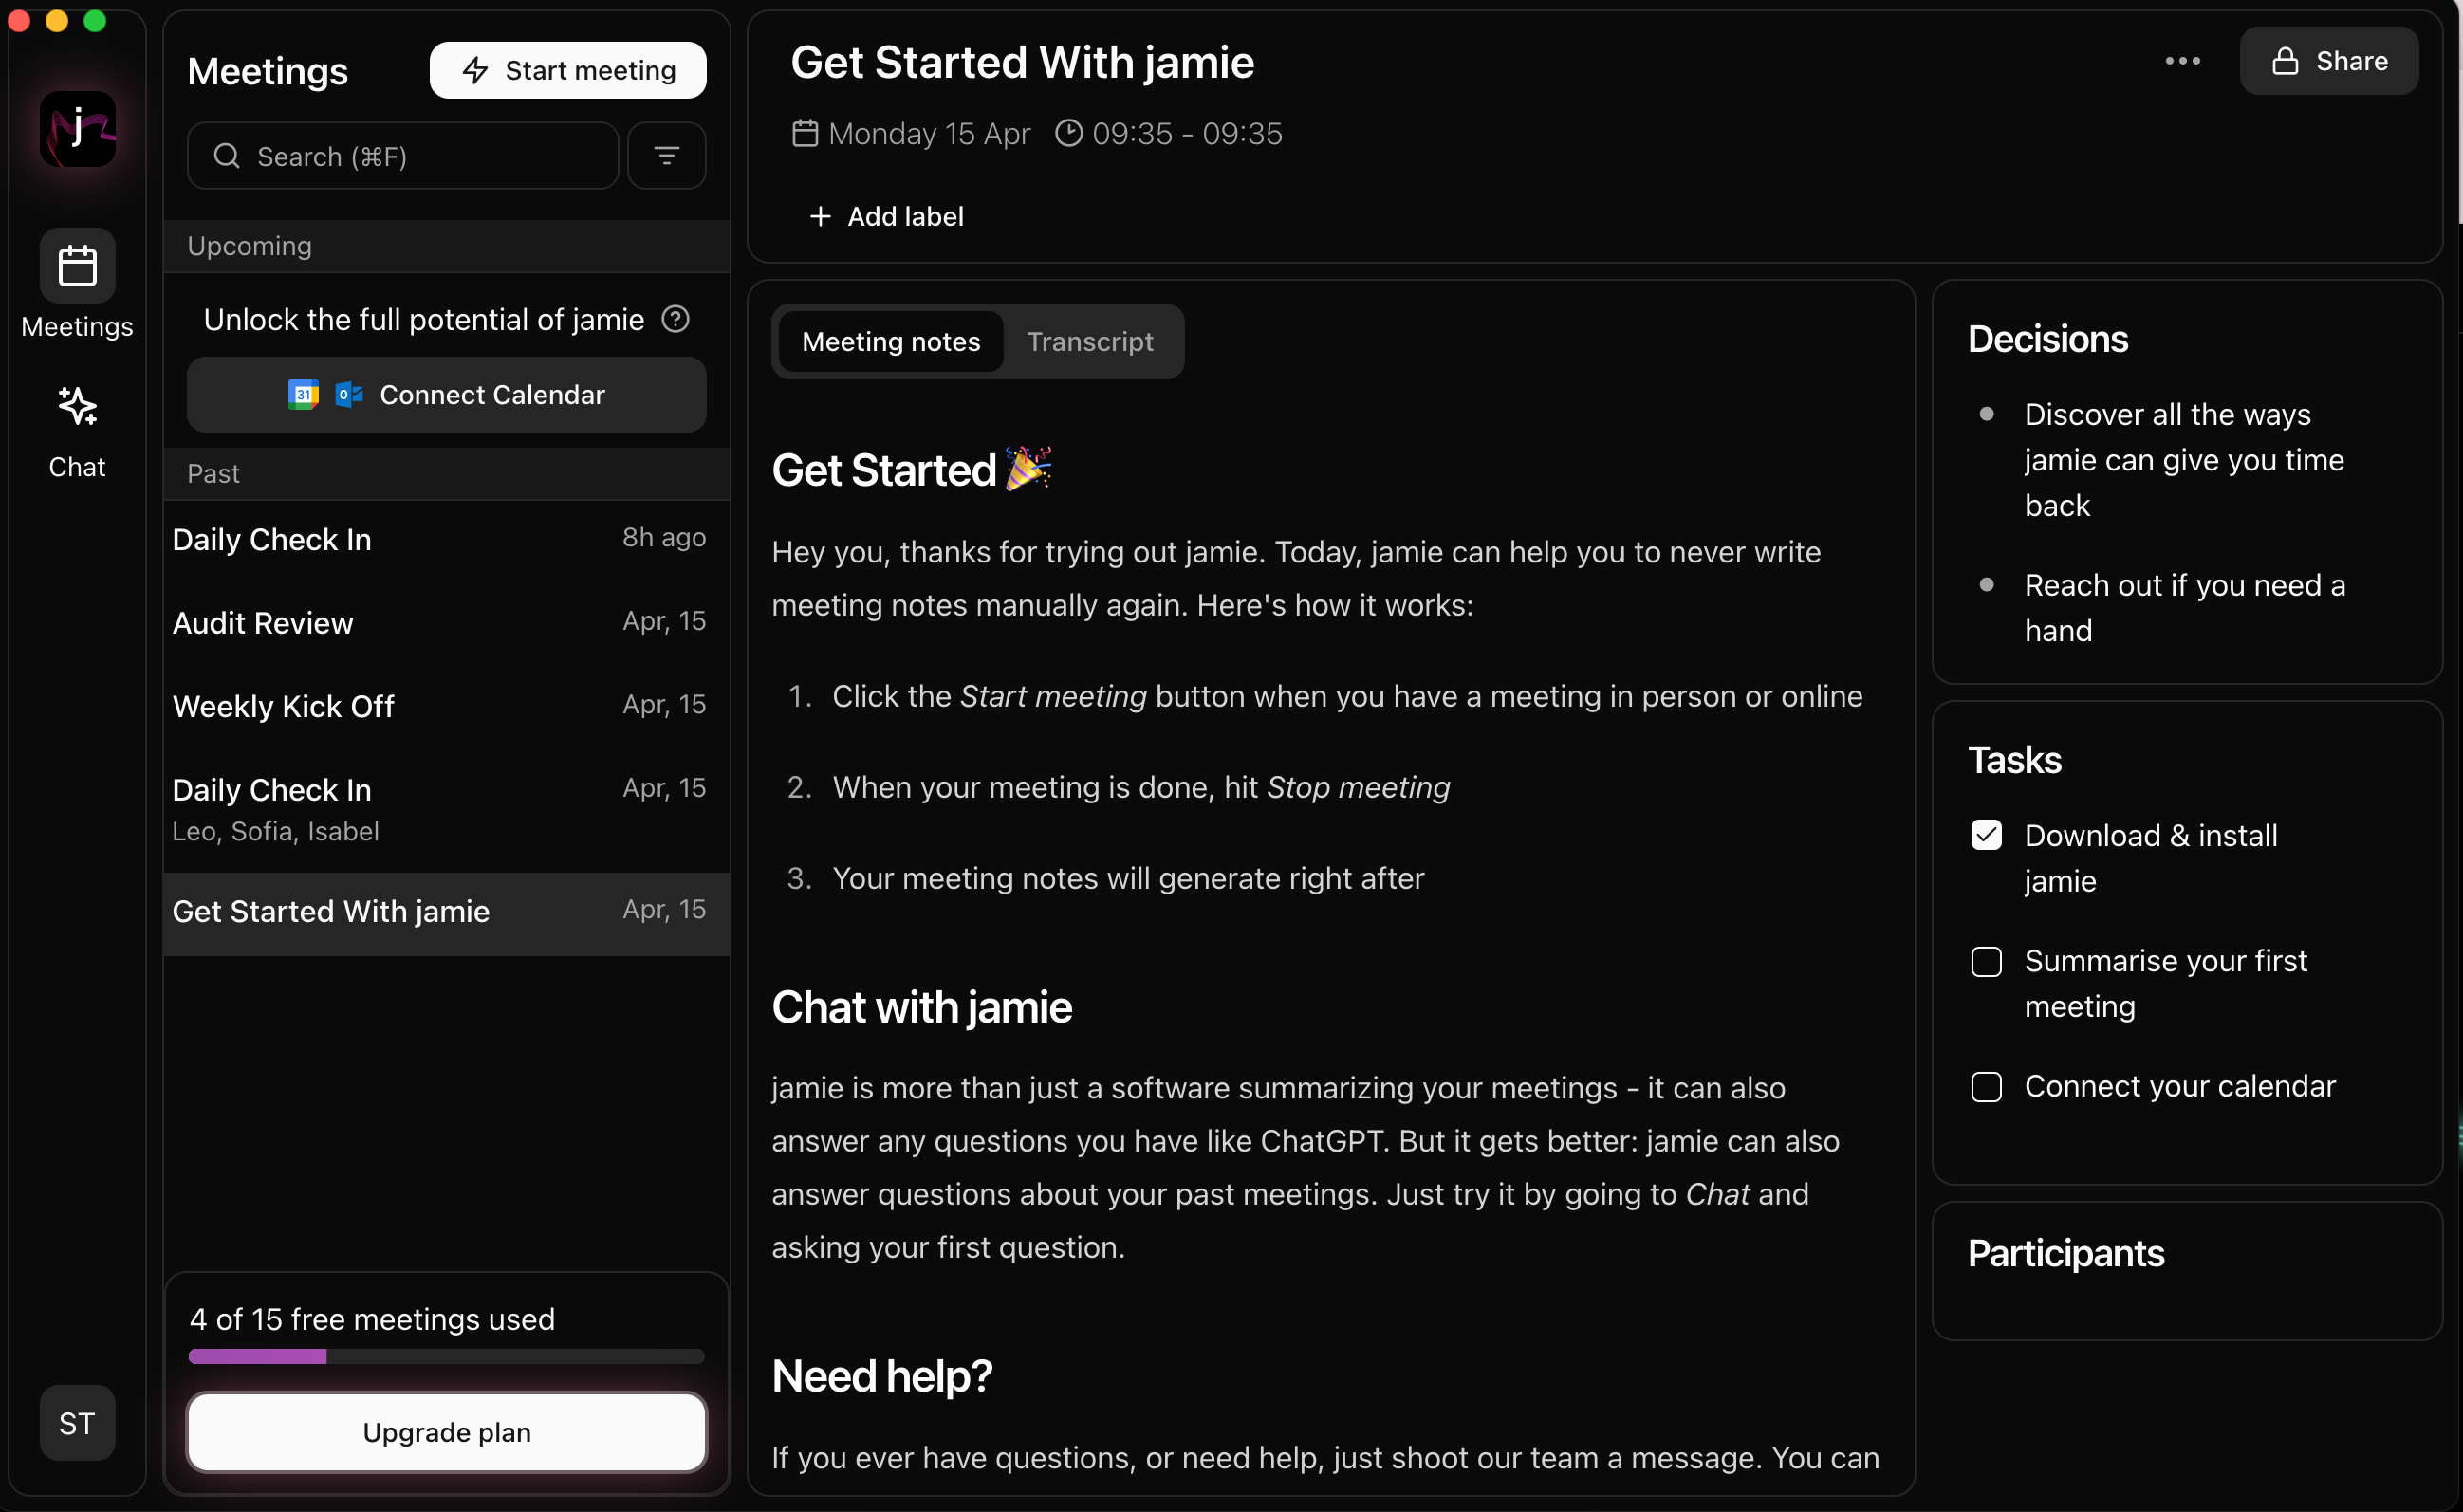Click the Participants panel heading

2066,1253
